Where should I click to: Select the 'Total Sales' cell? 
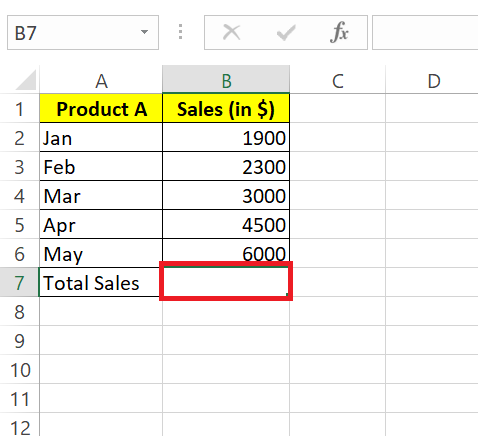click(x=101, y=282)
